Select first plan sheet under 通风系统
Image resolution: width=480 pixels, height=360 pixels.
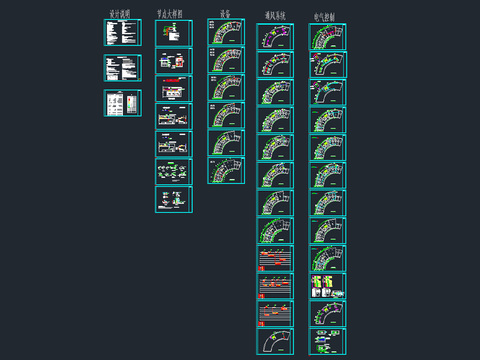(x=275, y=37)
